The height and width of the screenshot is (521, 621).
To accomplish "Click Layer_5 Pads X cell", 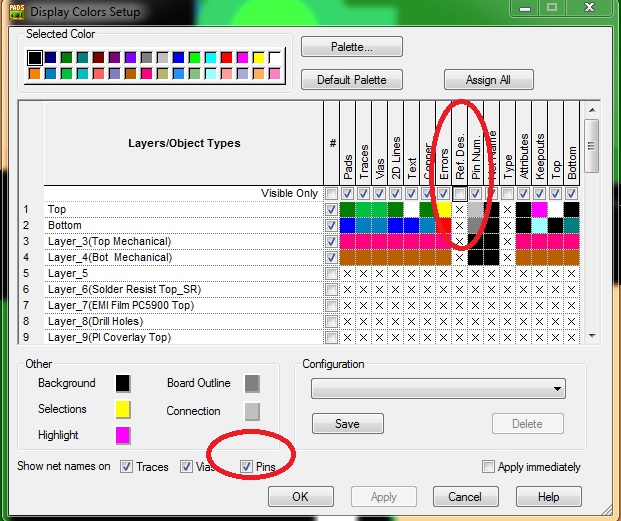I will click(347, 273).
